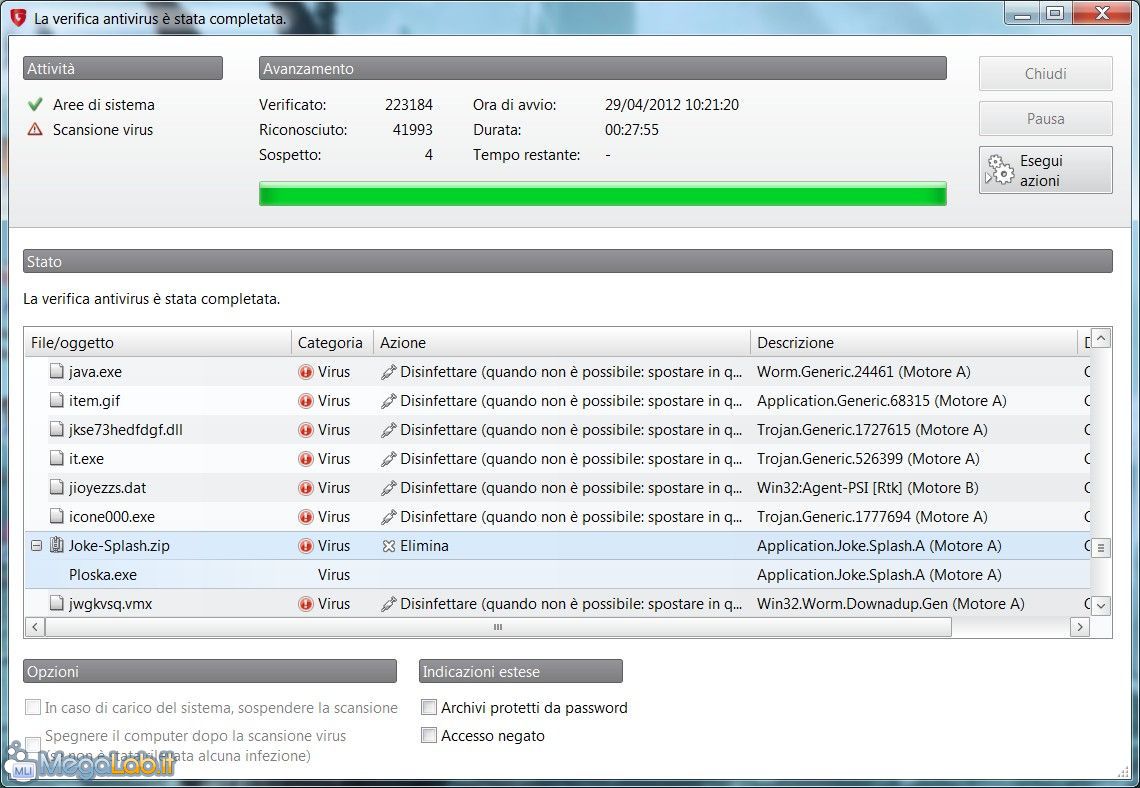Click the Chiudi button

[1045, 74]
